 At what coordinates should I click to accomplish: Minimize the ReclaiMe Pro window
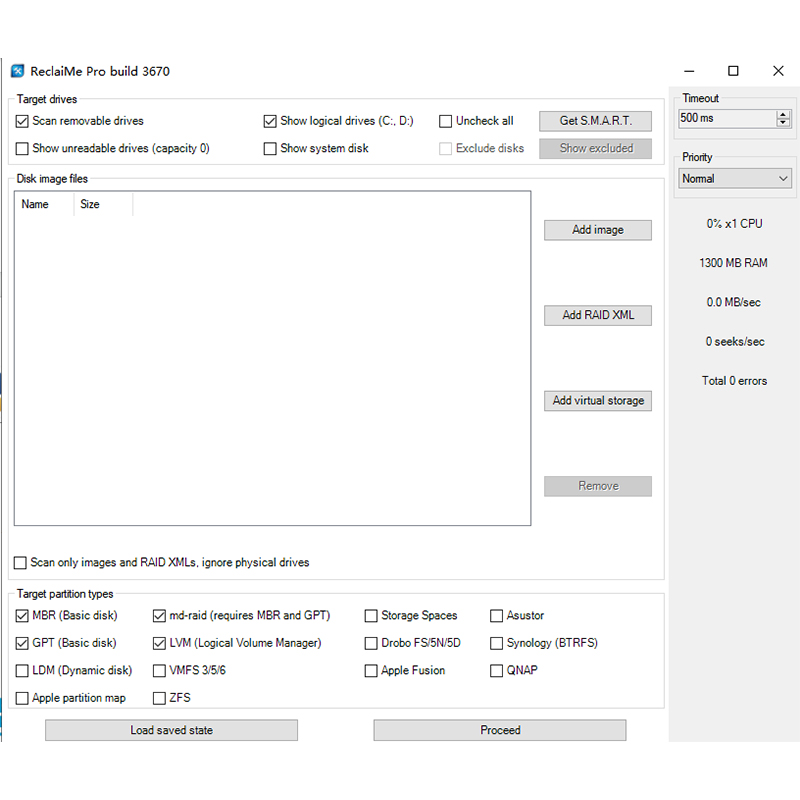click(x=689, y=71)
